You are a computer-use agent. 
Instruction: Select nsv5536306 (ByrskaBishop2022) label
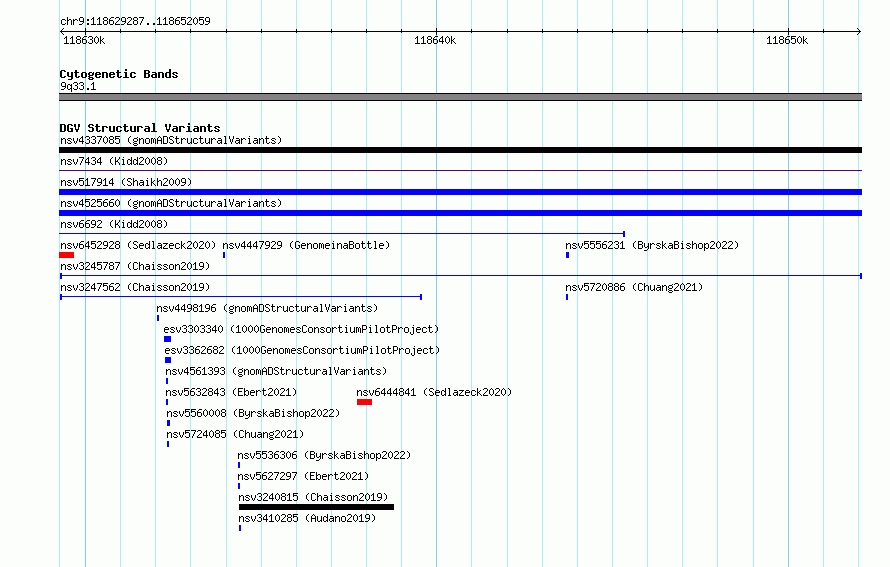pos(324,455)
